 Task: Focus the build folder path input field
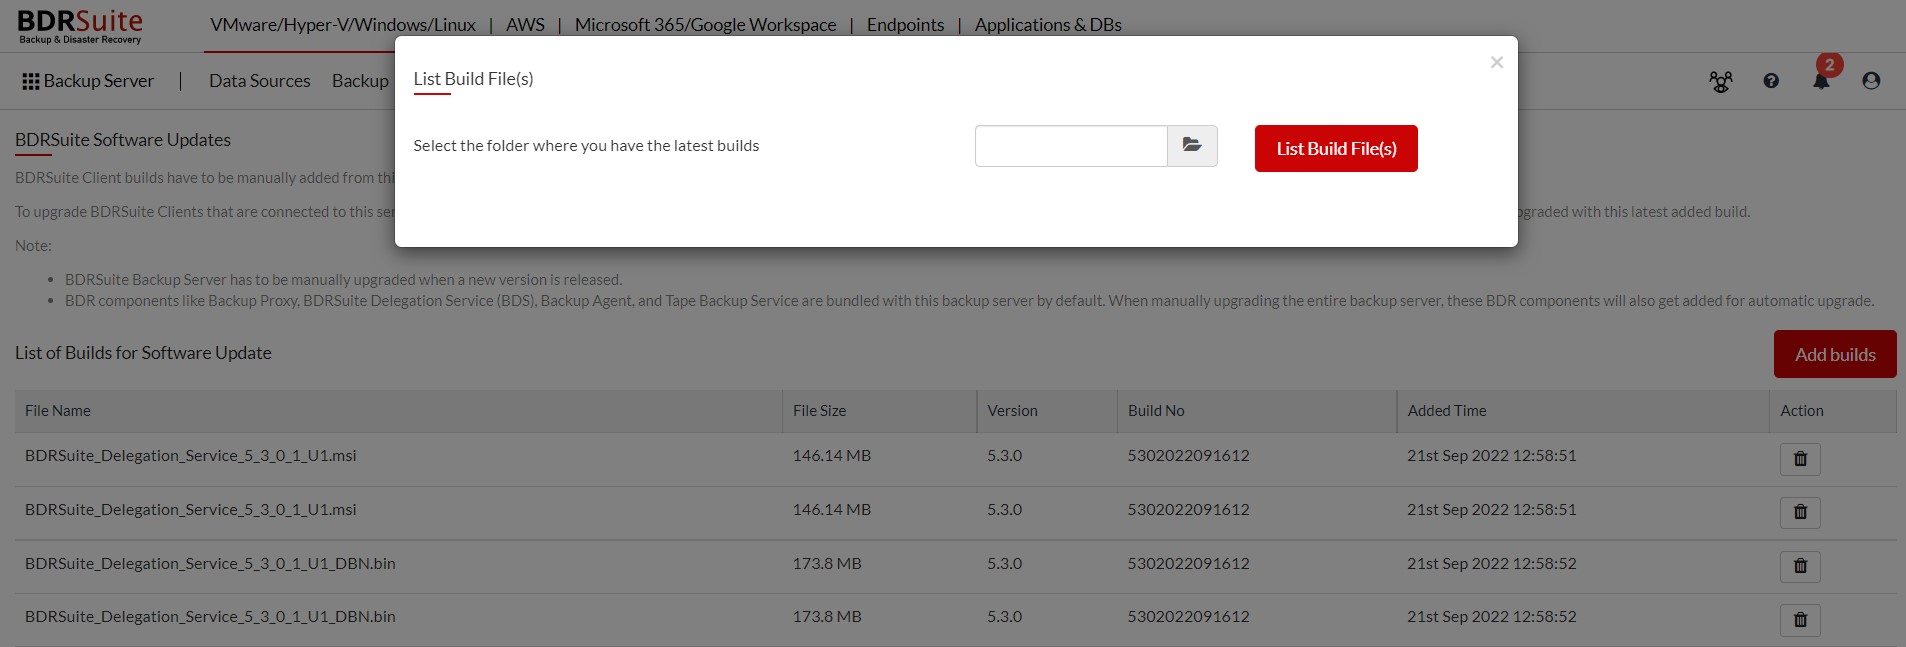tap(1071, 146)
